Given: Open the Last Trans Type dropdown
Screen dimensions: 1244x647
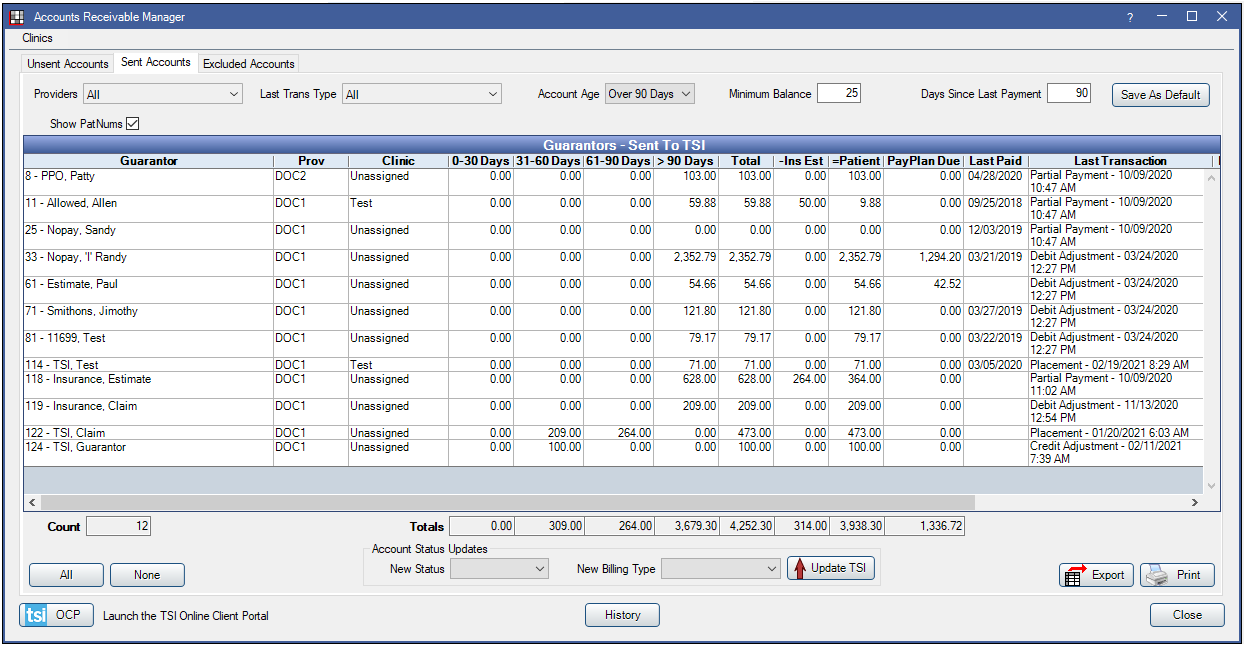Looking at the screenshot, I should 421,94.
